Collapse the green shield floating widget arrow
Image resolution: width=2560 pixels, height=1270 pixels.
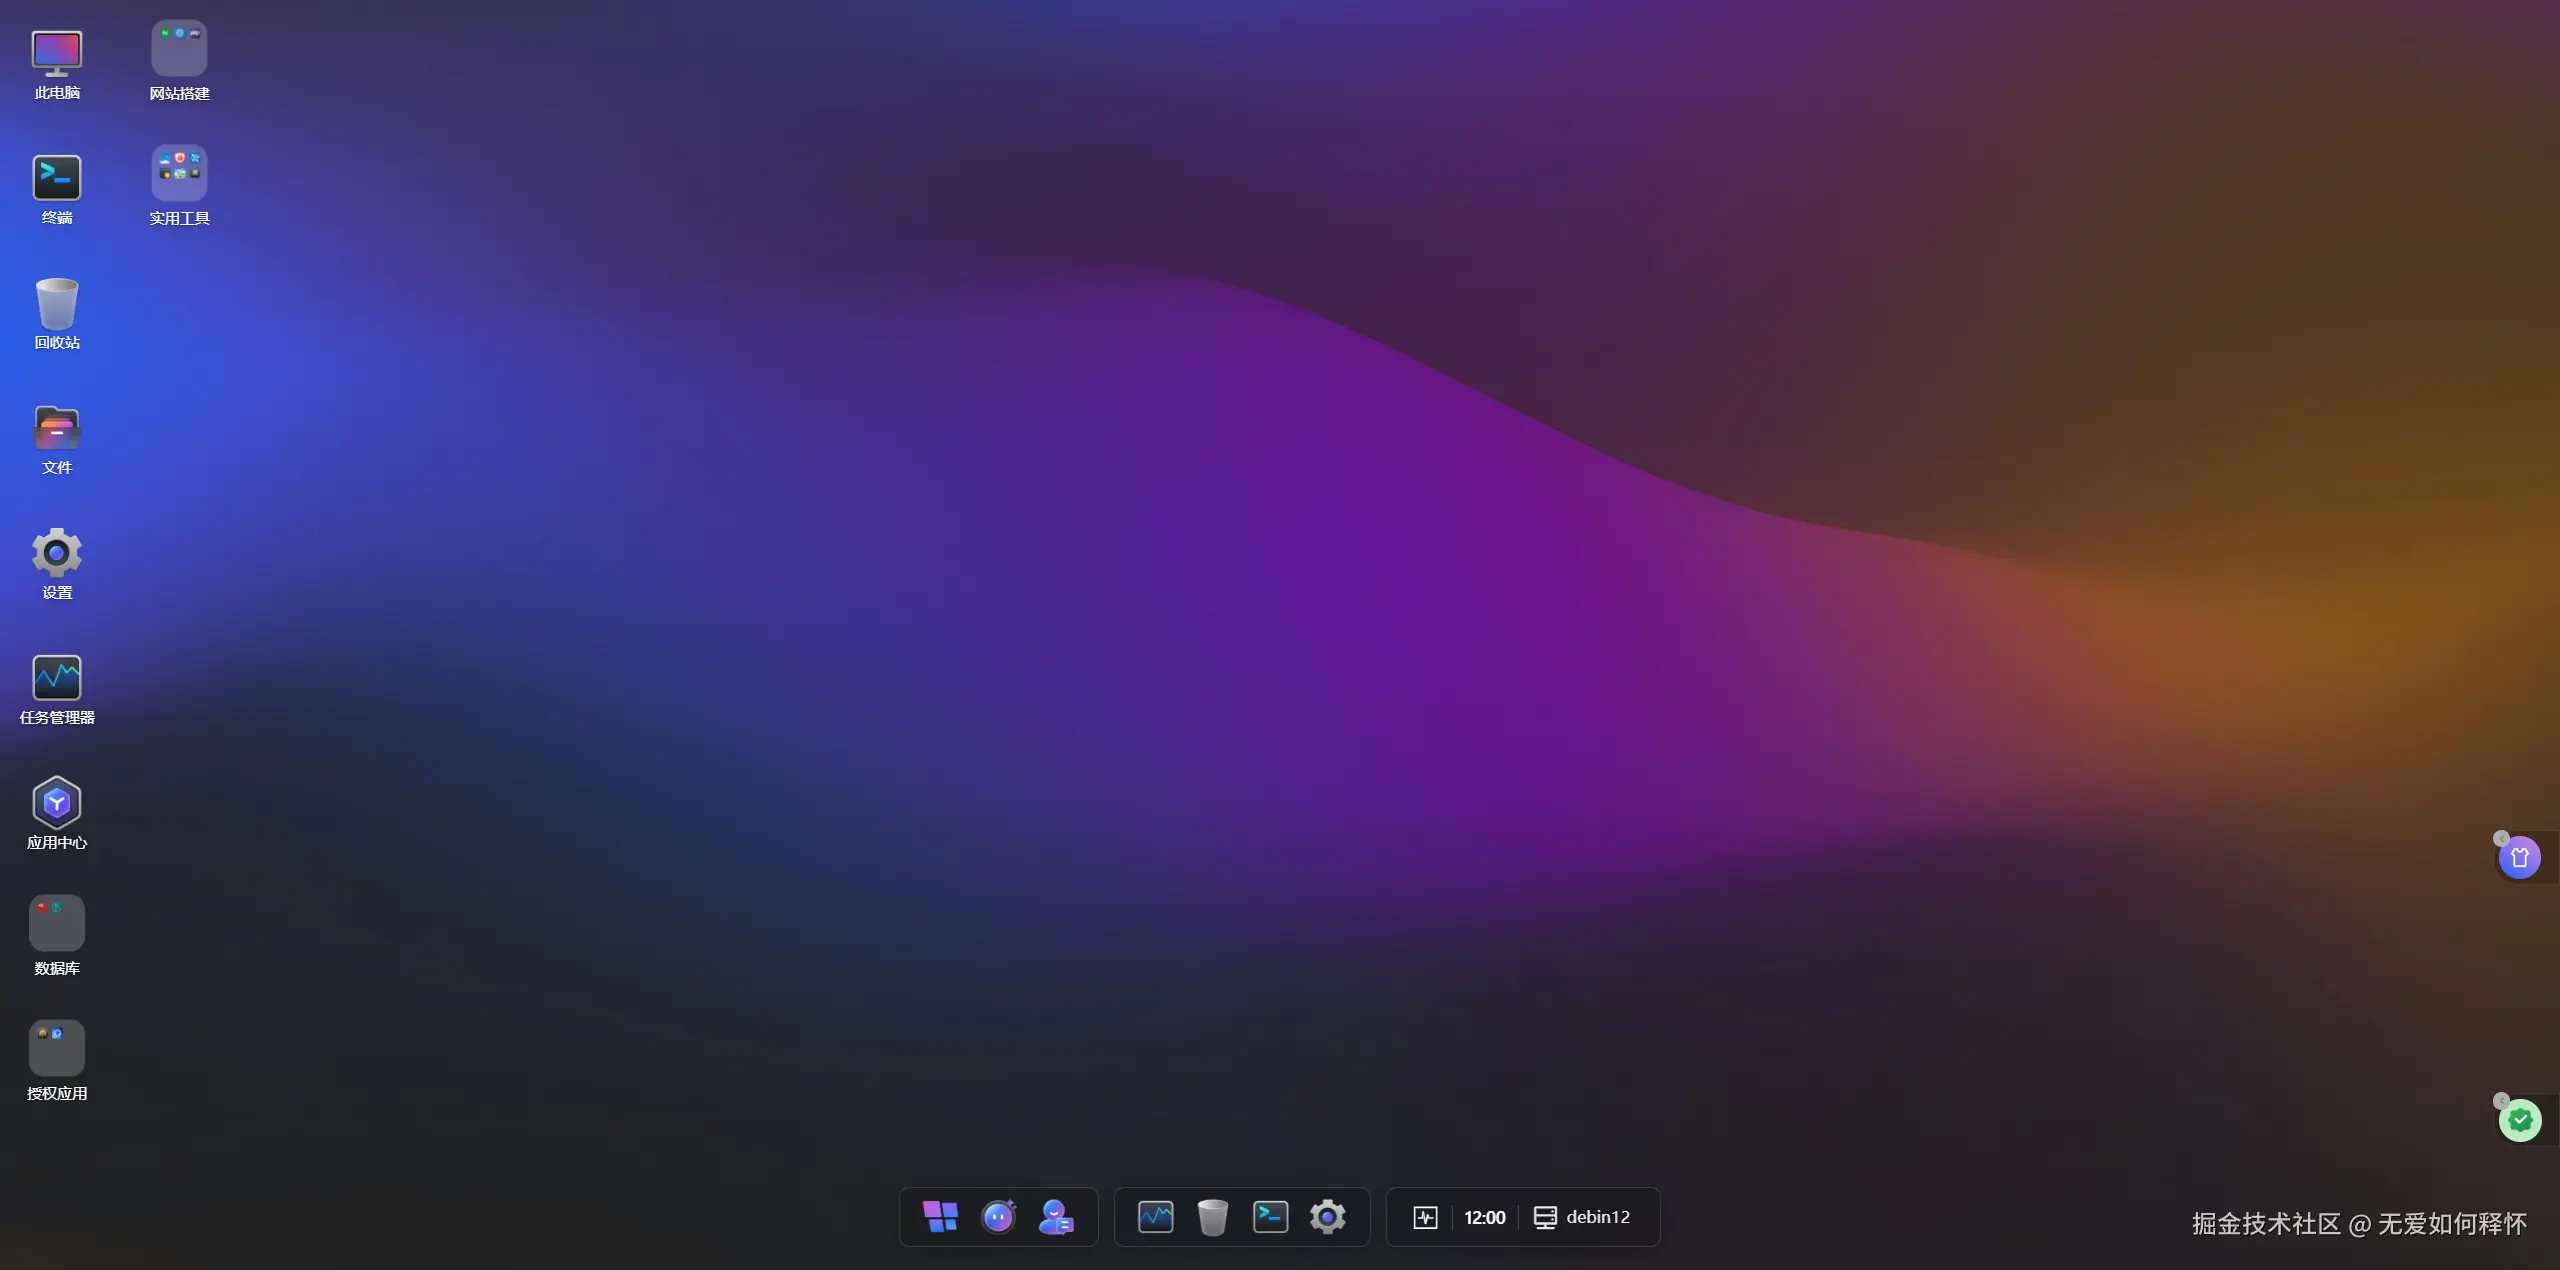tap(2501, 1101)
